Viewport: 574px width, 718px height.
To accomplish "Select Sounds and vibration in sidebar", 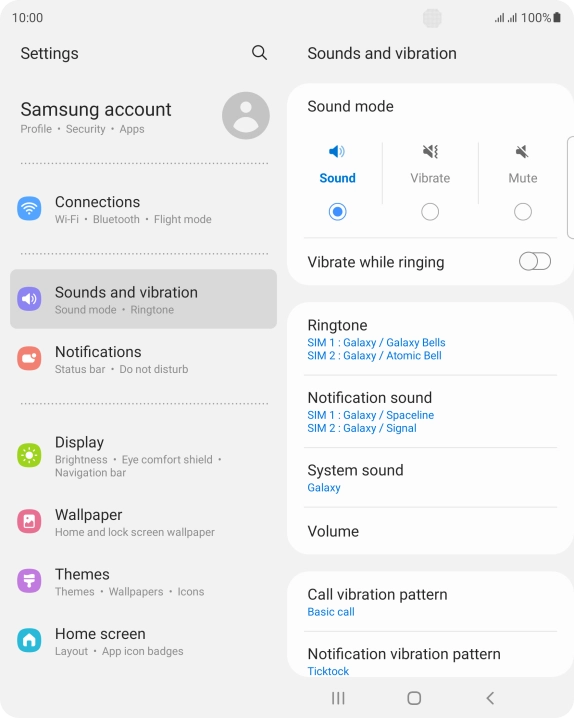I will tap(143, 299).
